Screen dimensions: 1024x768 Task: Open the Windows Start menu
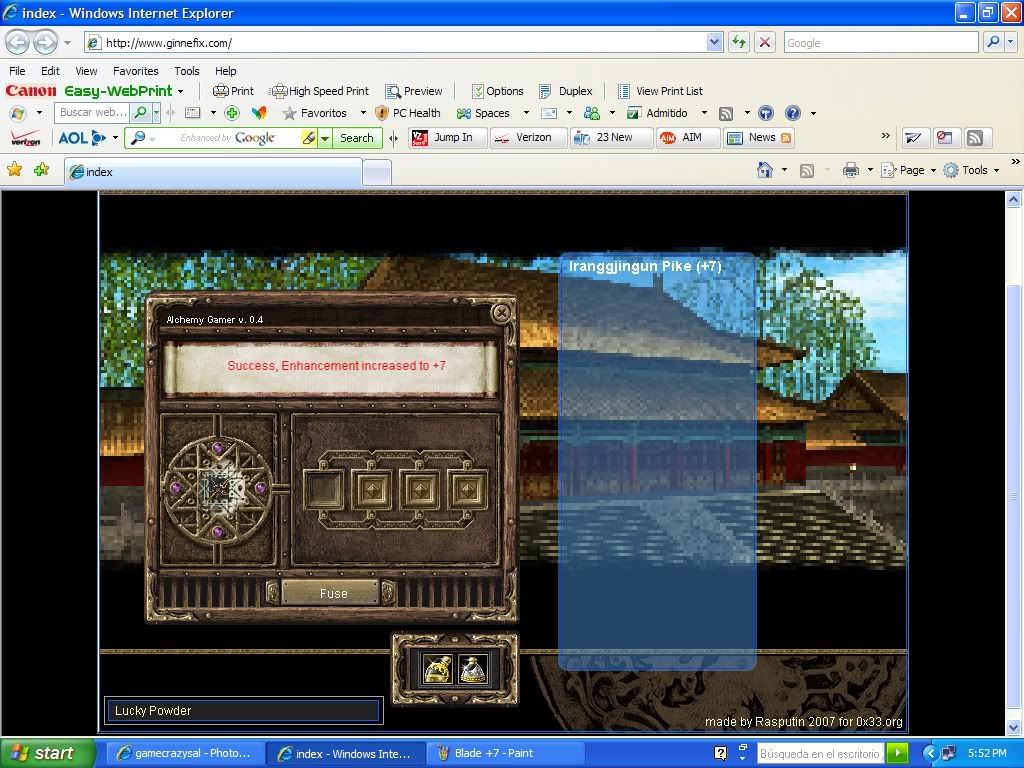(48, 753)
